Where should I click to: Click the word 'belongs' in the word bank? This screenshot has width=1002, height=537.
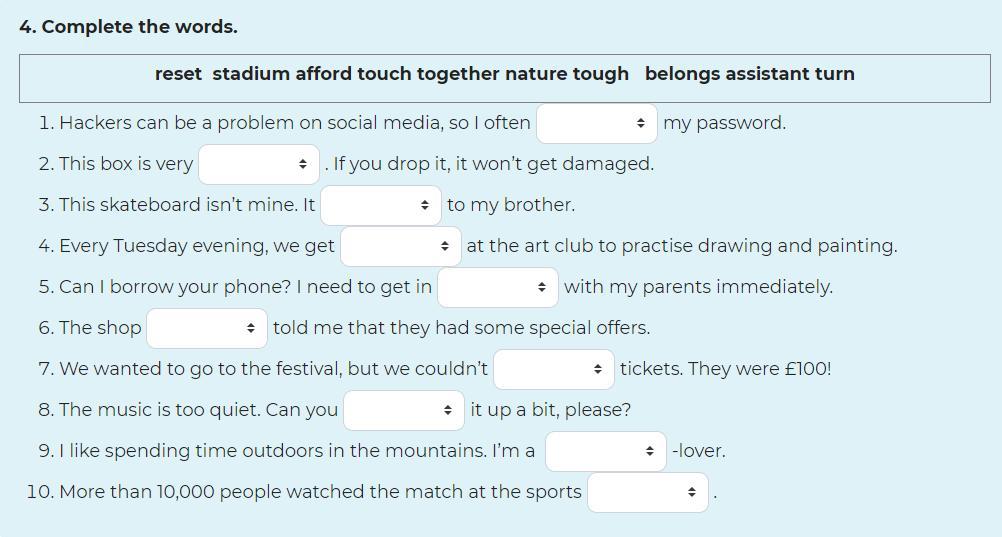click(682, 74)
